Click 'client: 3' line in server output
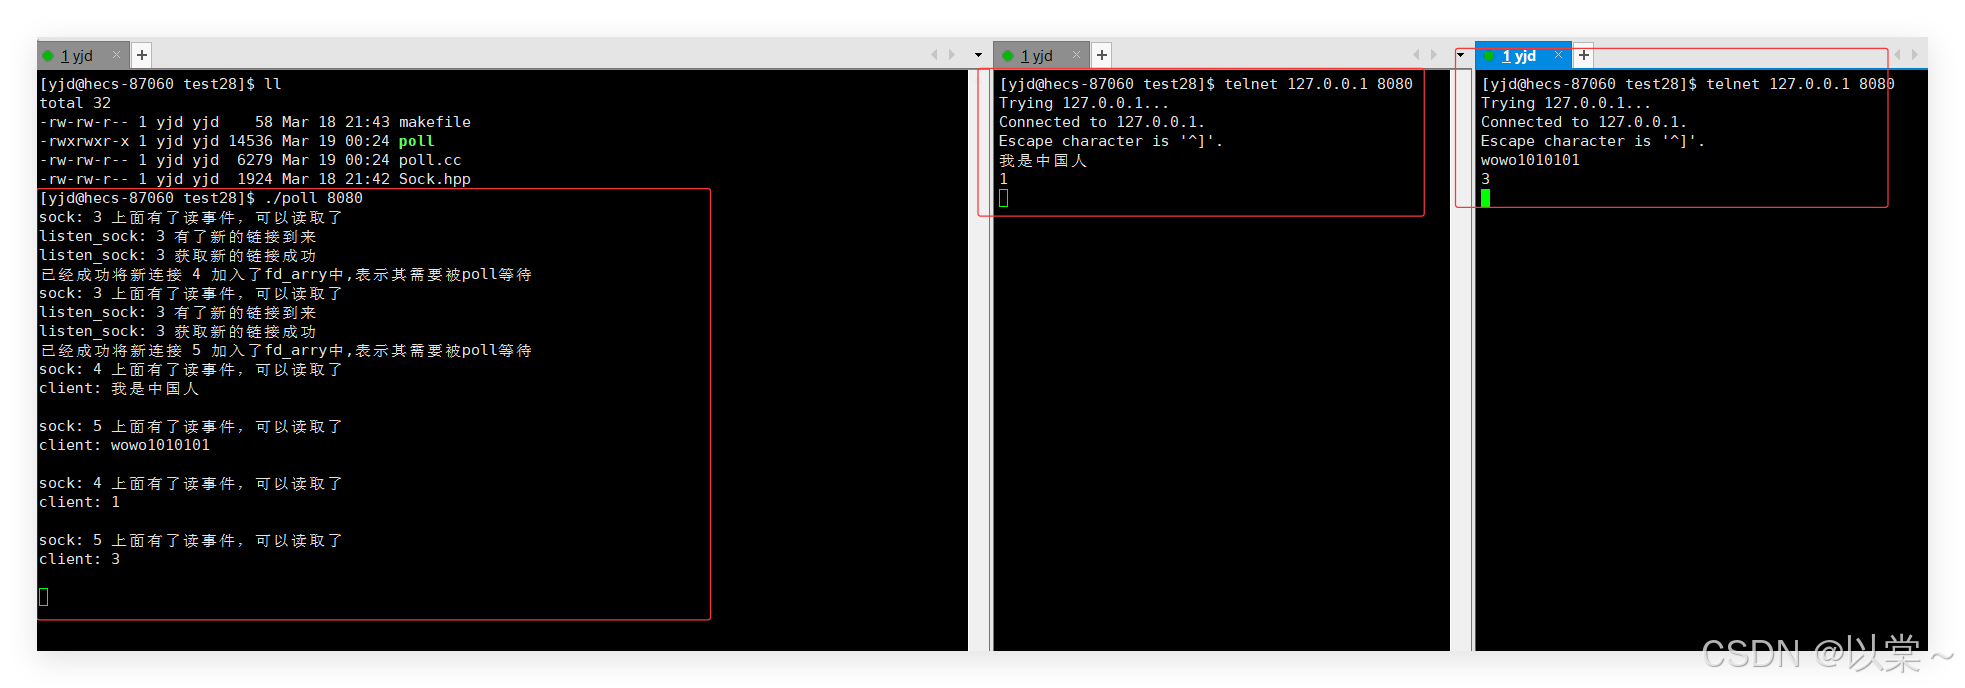Image resolution: width=1965 pixels, height=688 pixels. tap(79, 559)
